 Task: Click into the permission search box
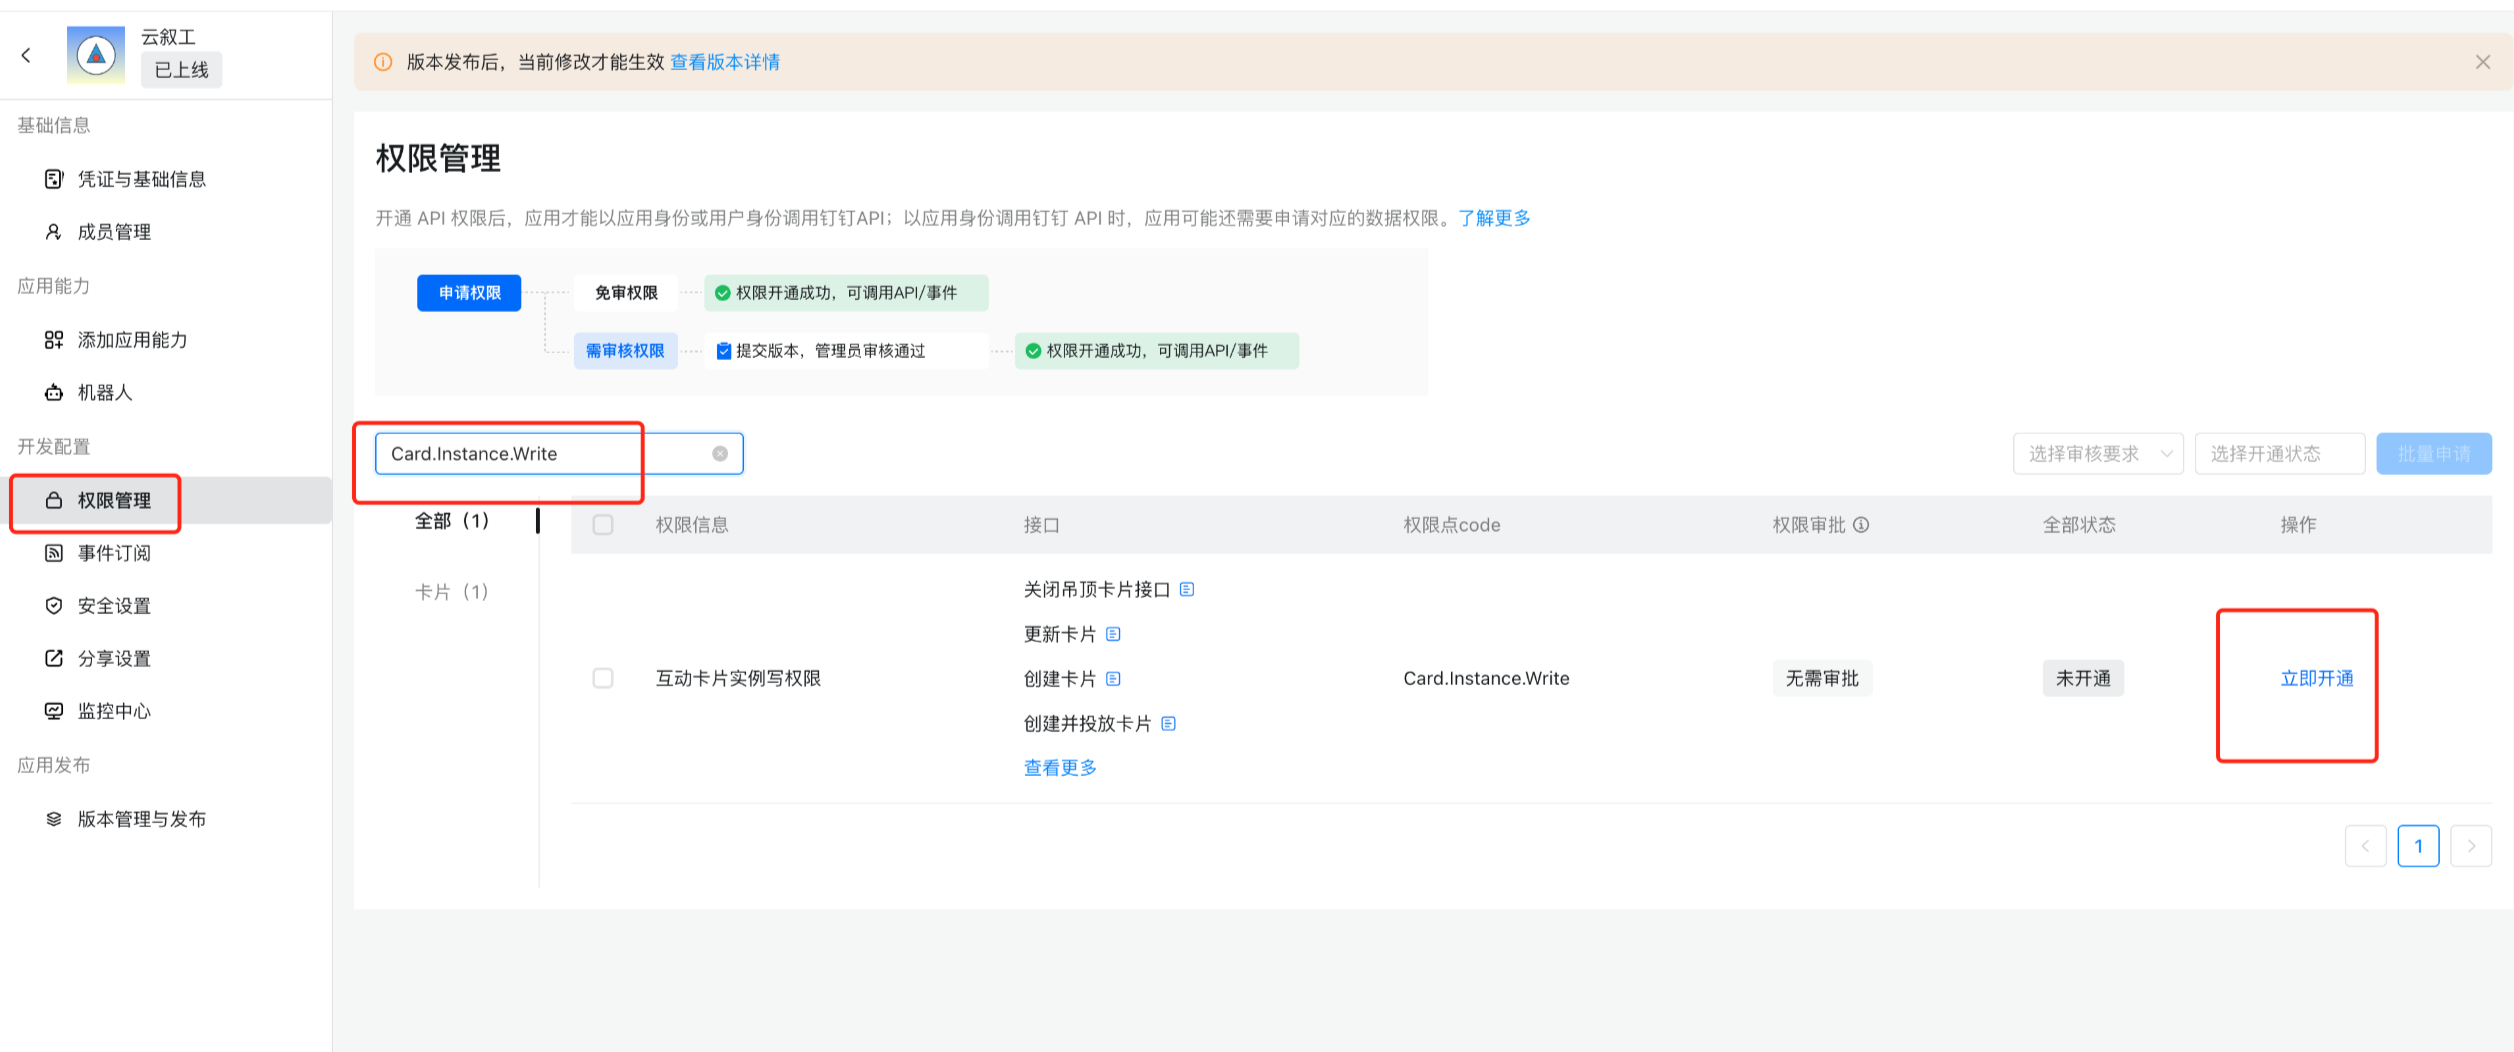(x=540, y=454)
